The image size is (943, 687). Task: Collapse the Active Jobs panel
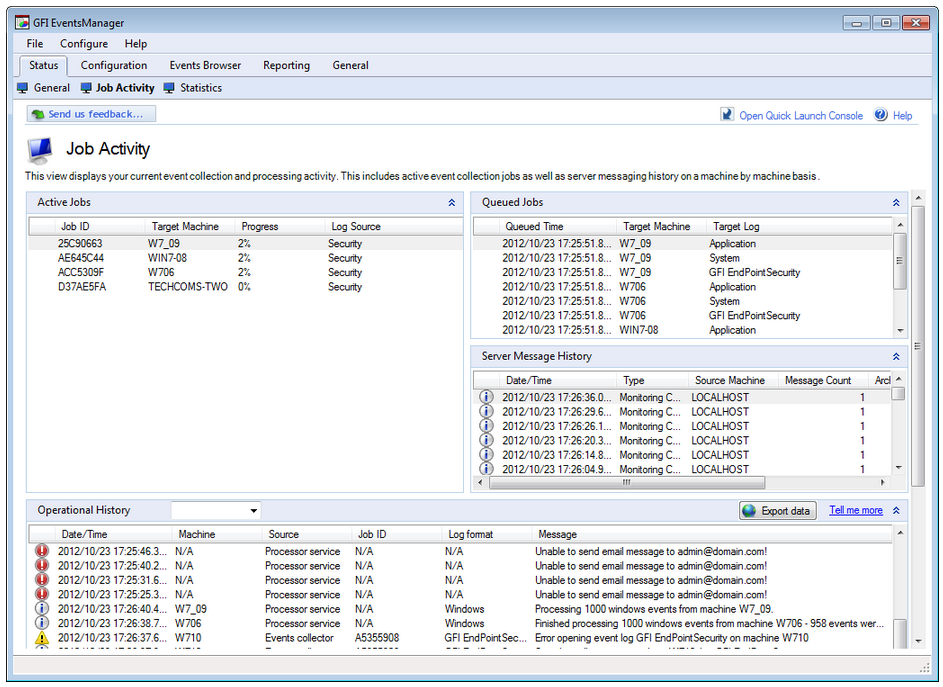click(452, 203)
